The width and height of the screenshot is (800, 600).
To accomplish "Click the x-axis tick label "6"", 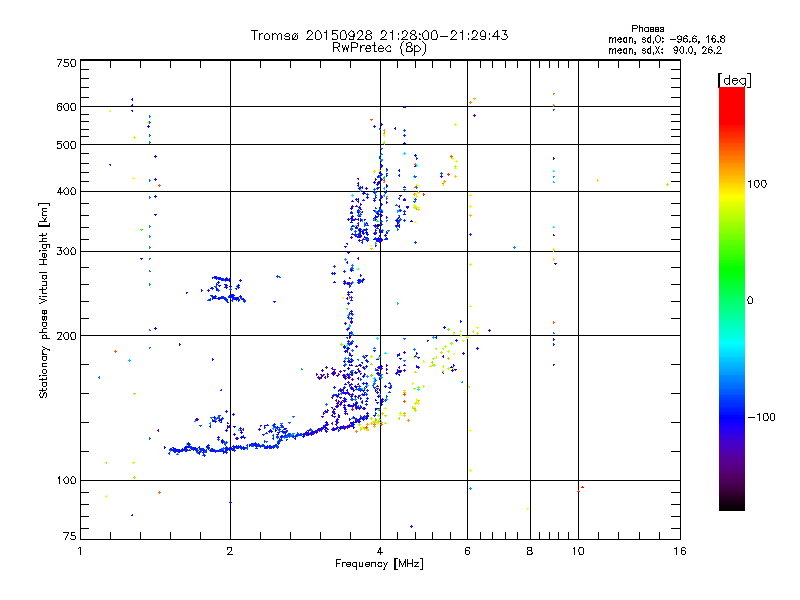I will [467, 551].
